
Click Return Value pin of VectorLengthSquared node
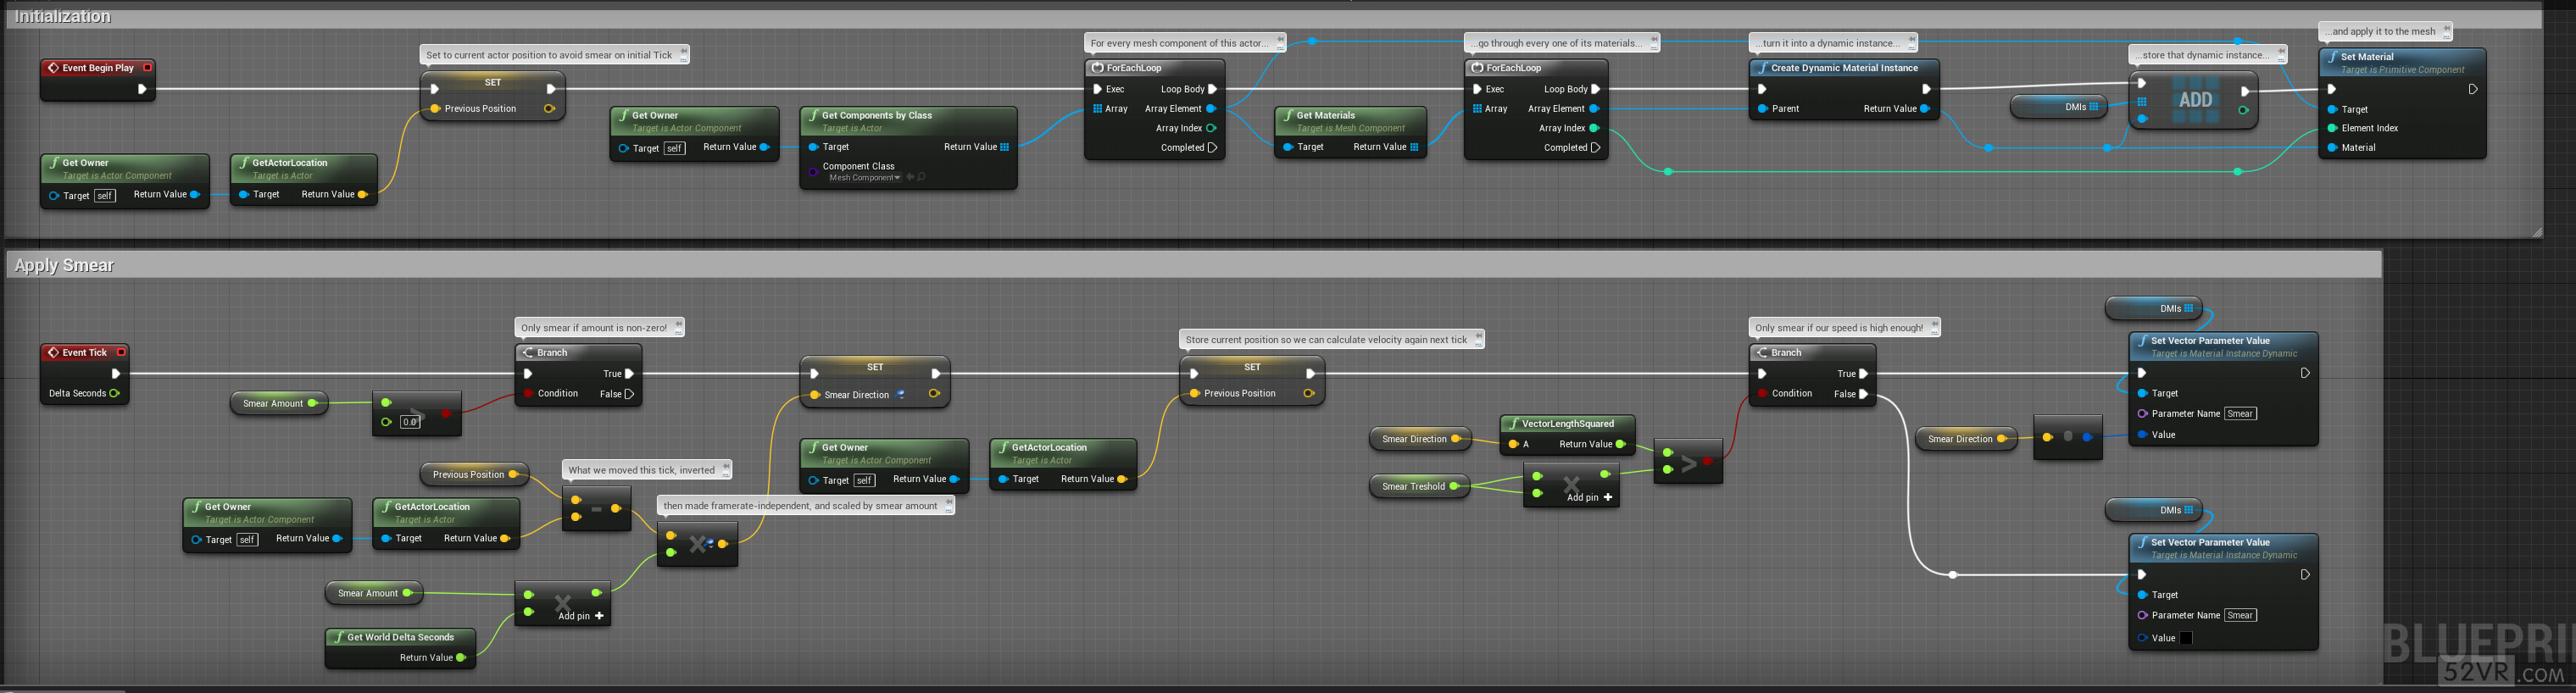tap(1620, 444)
